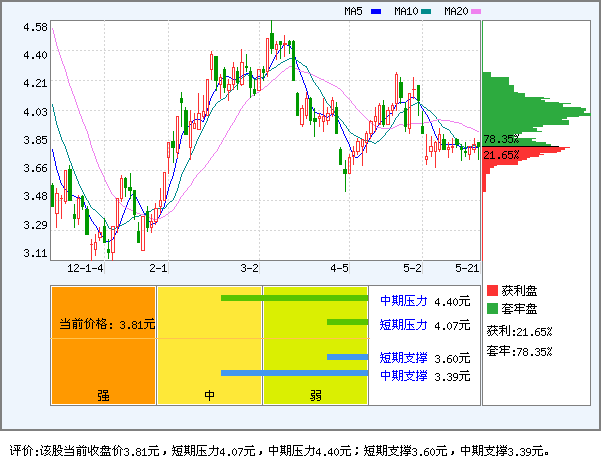Click the 获利盘 legend text
This screenshot has width=601, height=456.
pos(519,291)
